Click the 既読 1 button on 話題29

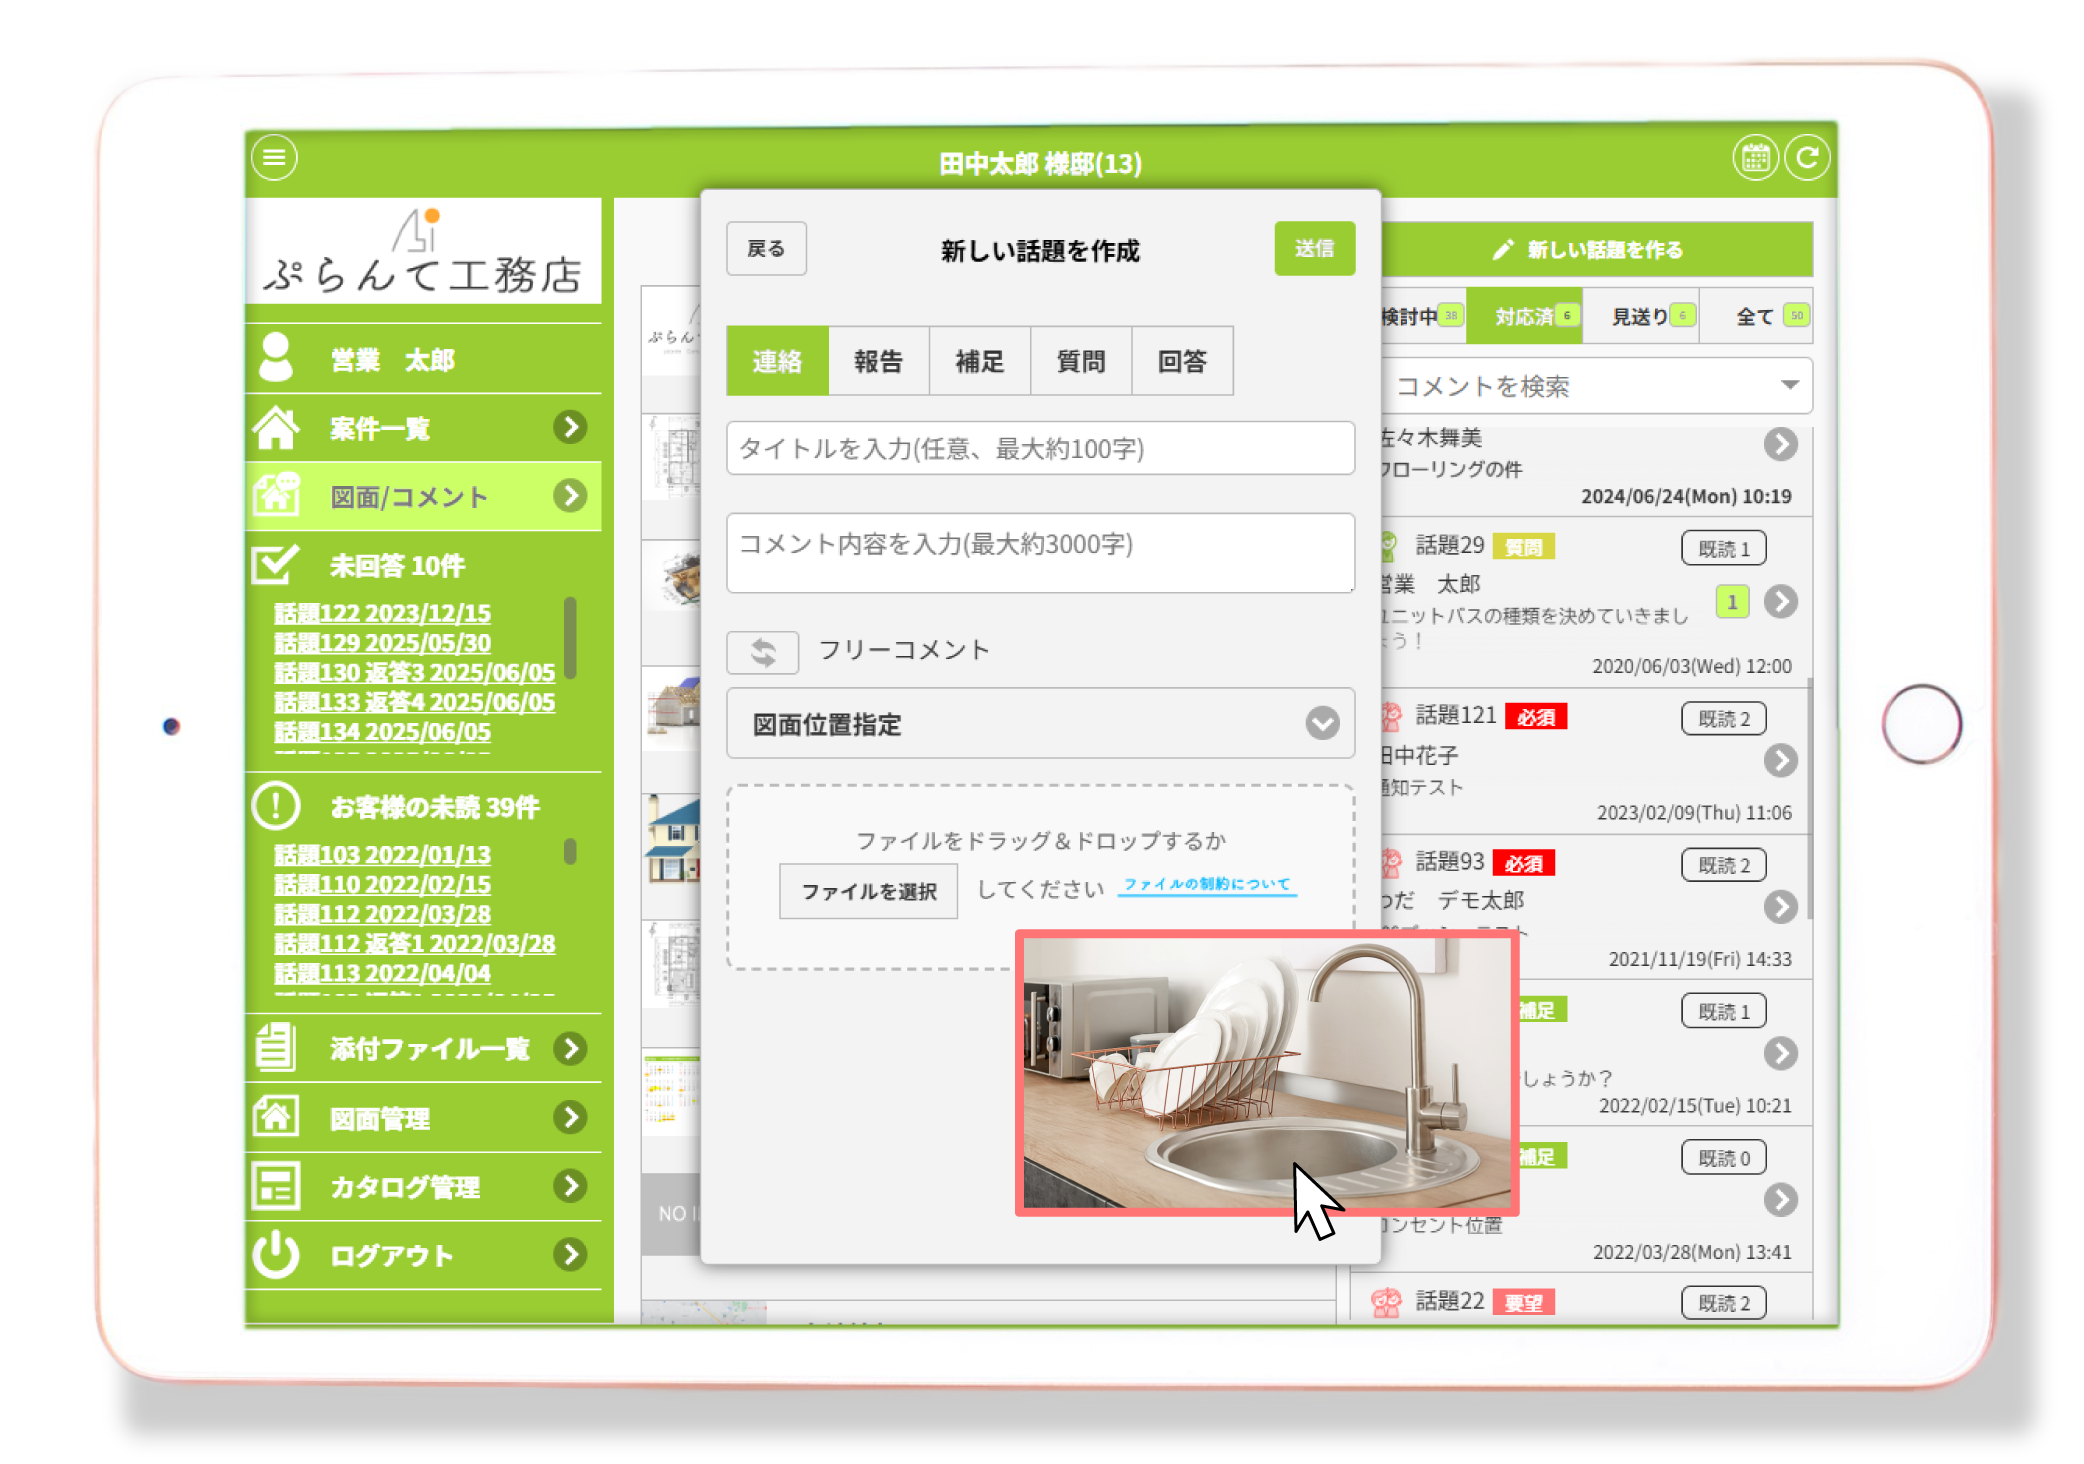point(1724,548)
